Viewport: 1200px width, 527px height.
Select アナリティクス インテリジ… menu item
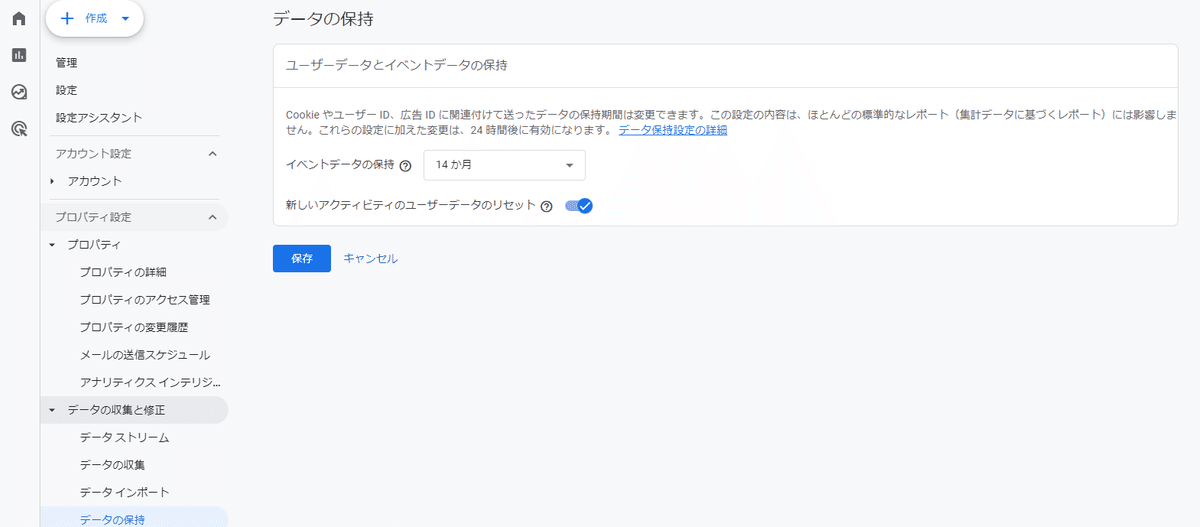149,382
